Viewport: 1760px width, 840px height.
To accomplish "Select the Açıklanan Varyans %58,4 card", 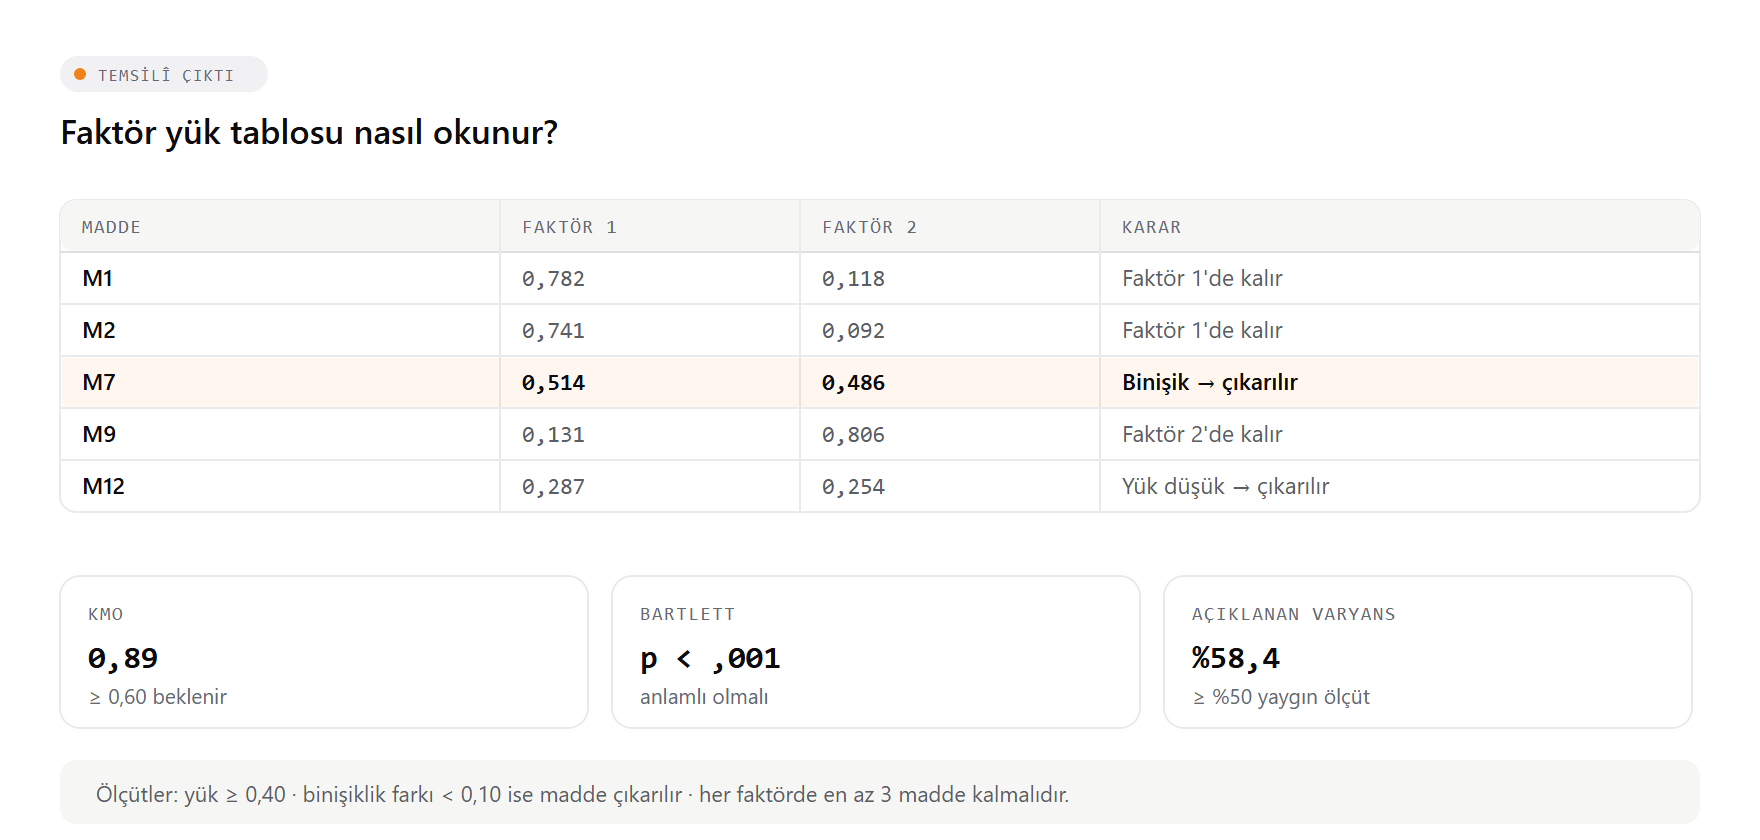I will click(x=1428, y=652).
